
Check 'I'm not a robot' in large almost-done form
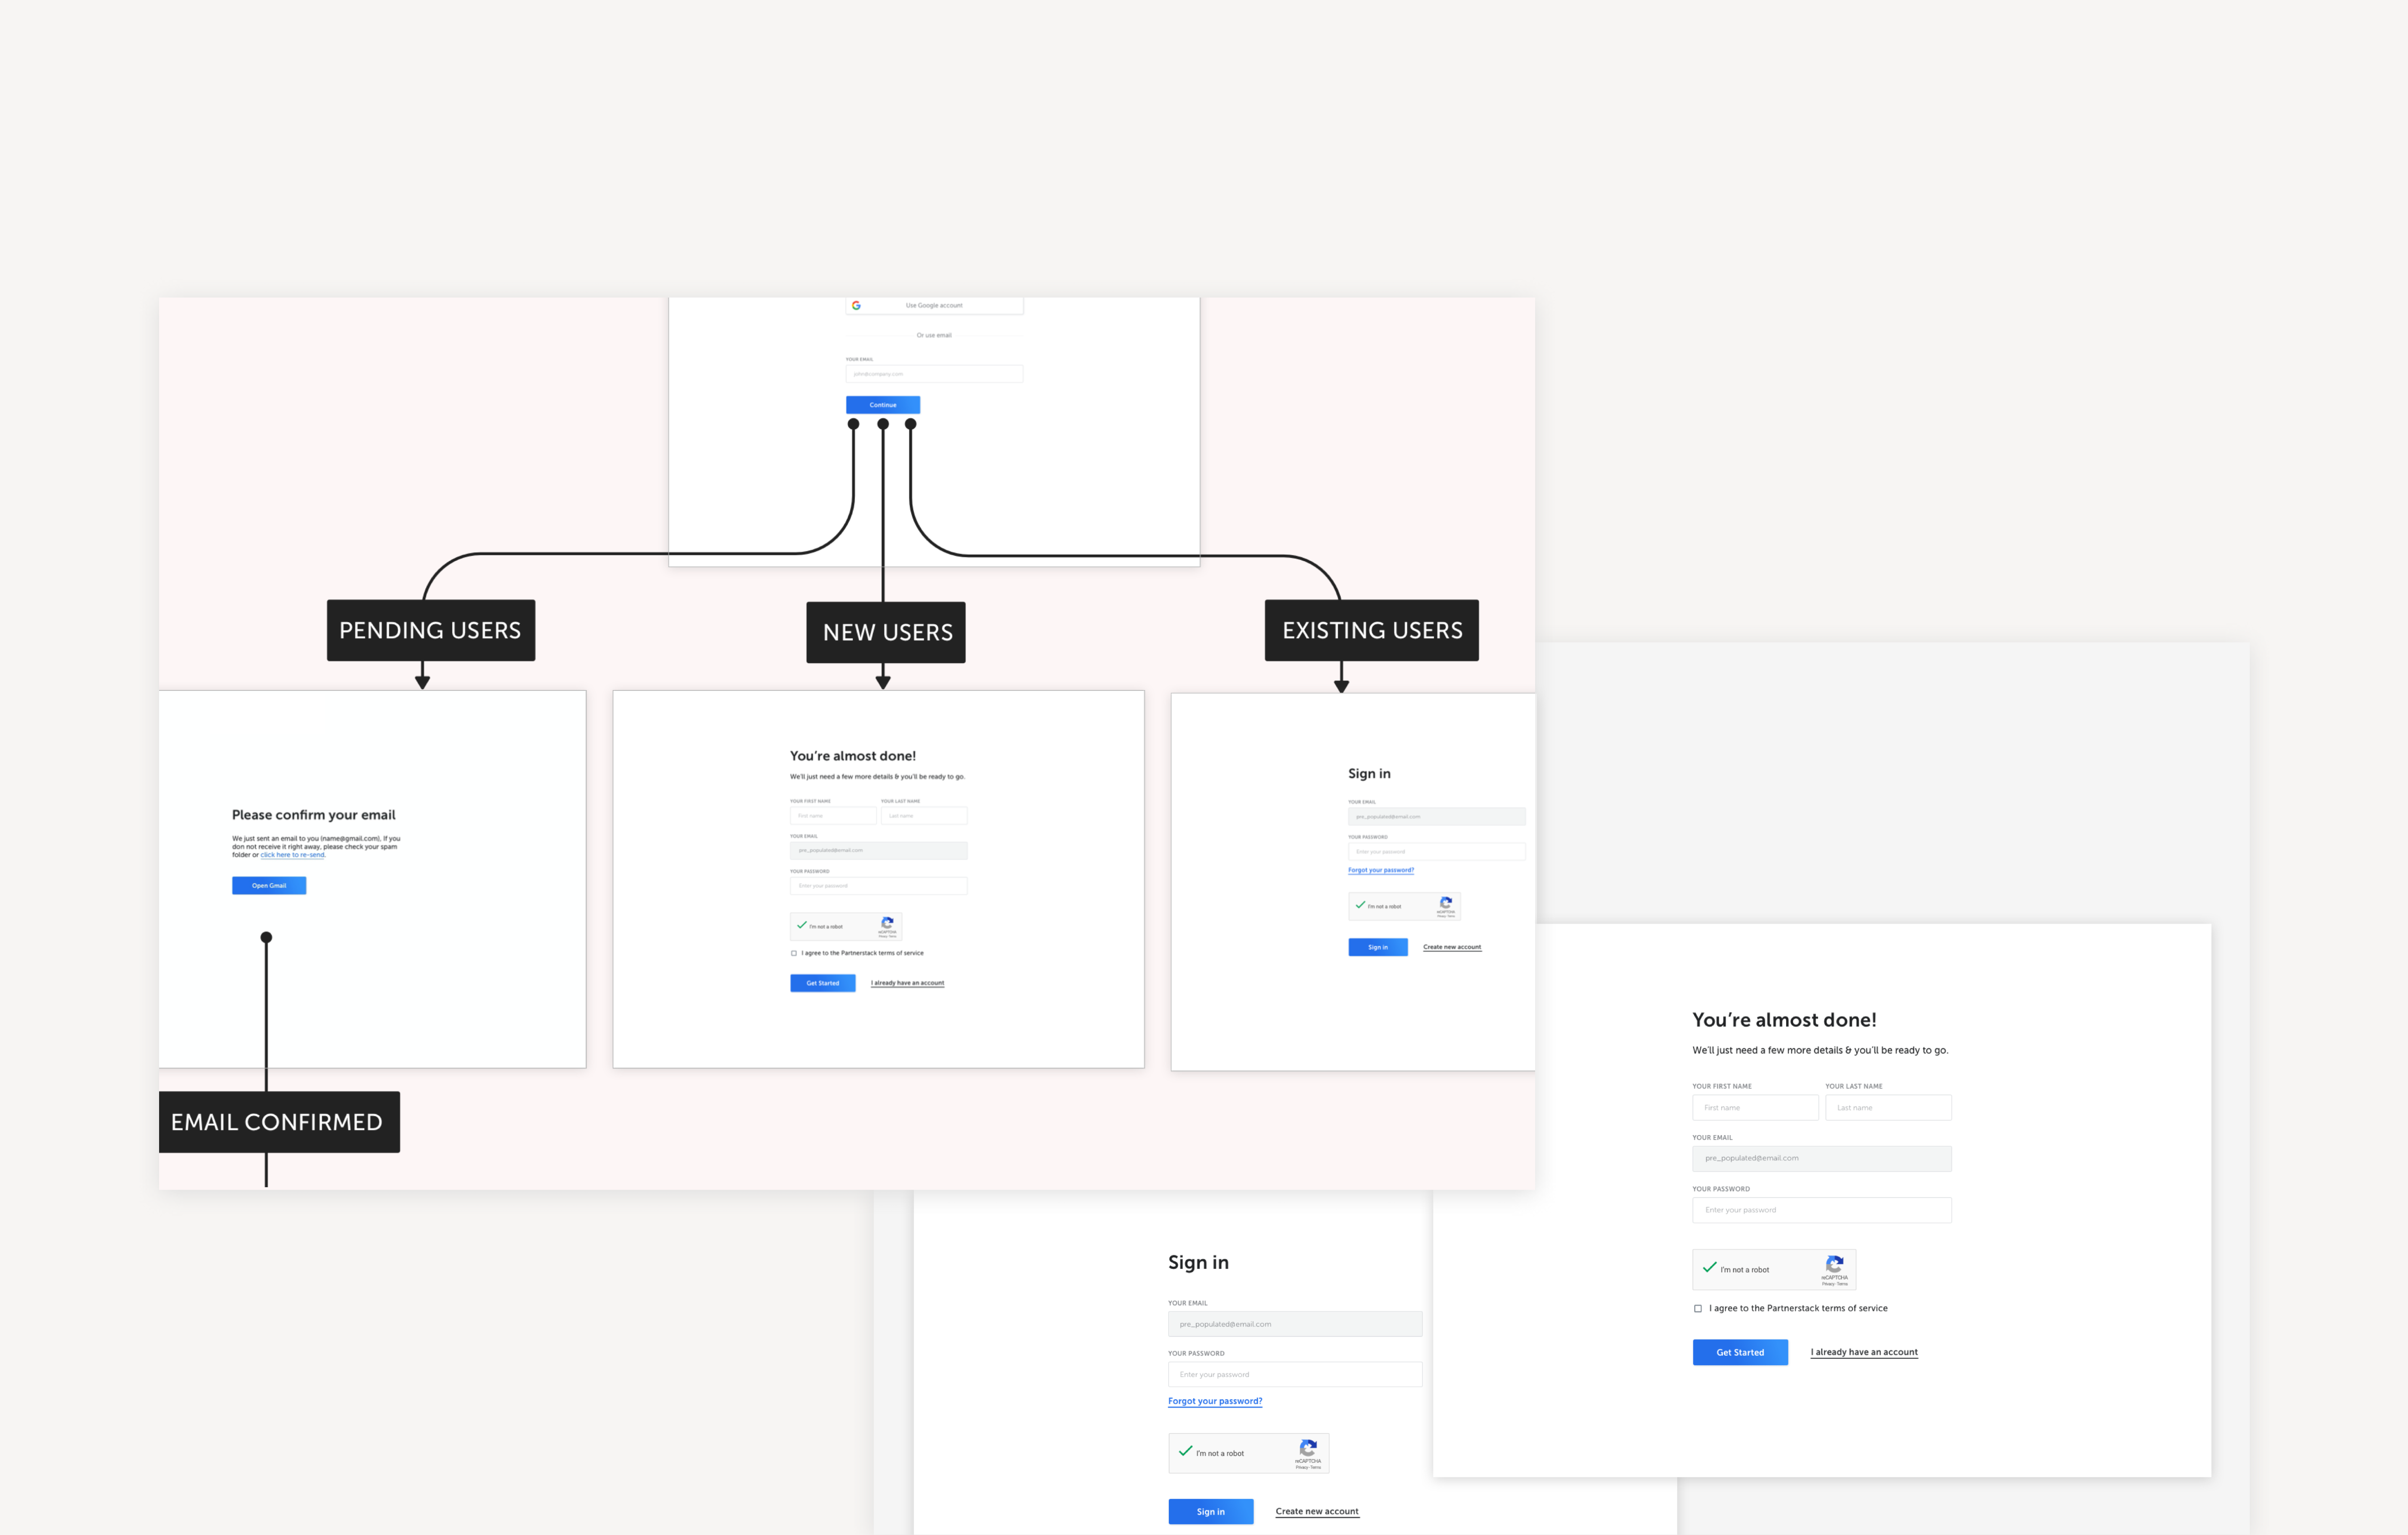tap(1710, 1268)
